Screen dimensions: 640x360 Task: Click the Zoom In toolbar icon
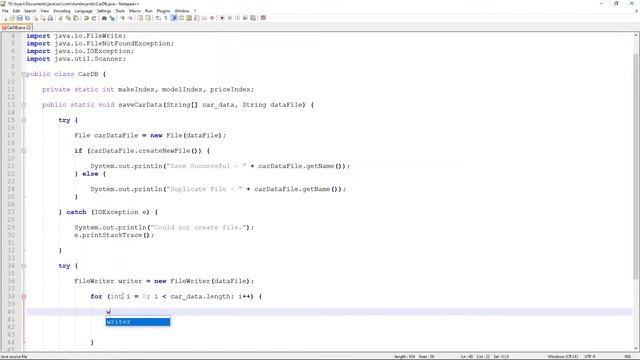pyautogui.click(x=122, y=18)
